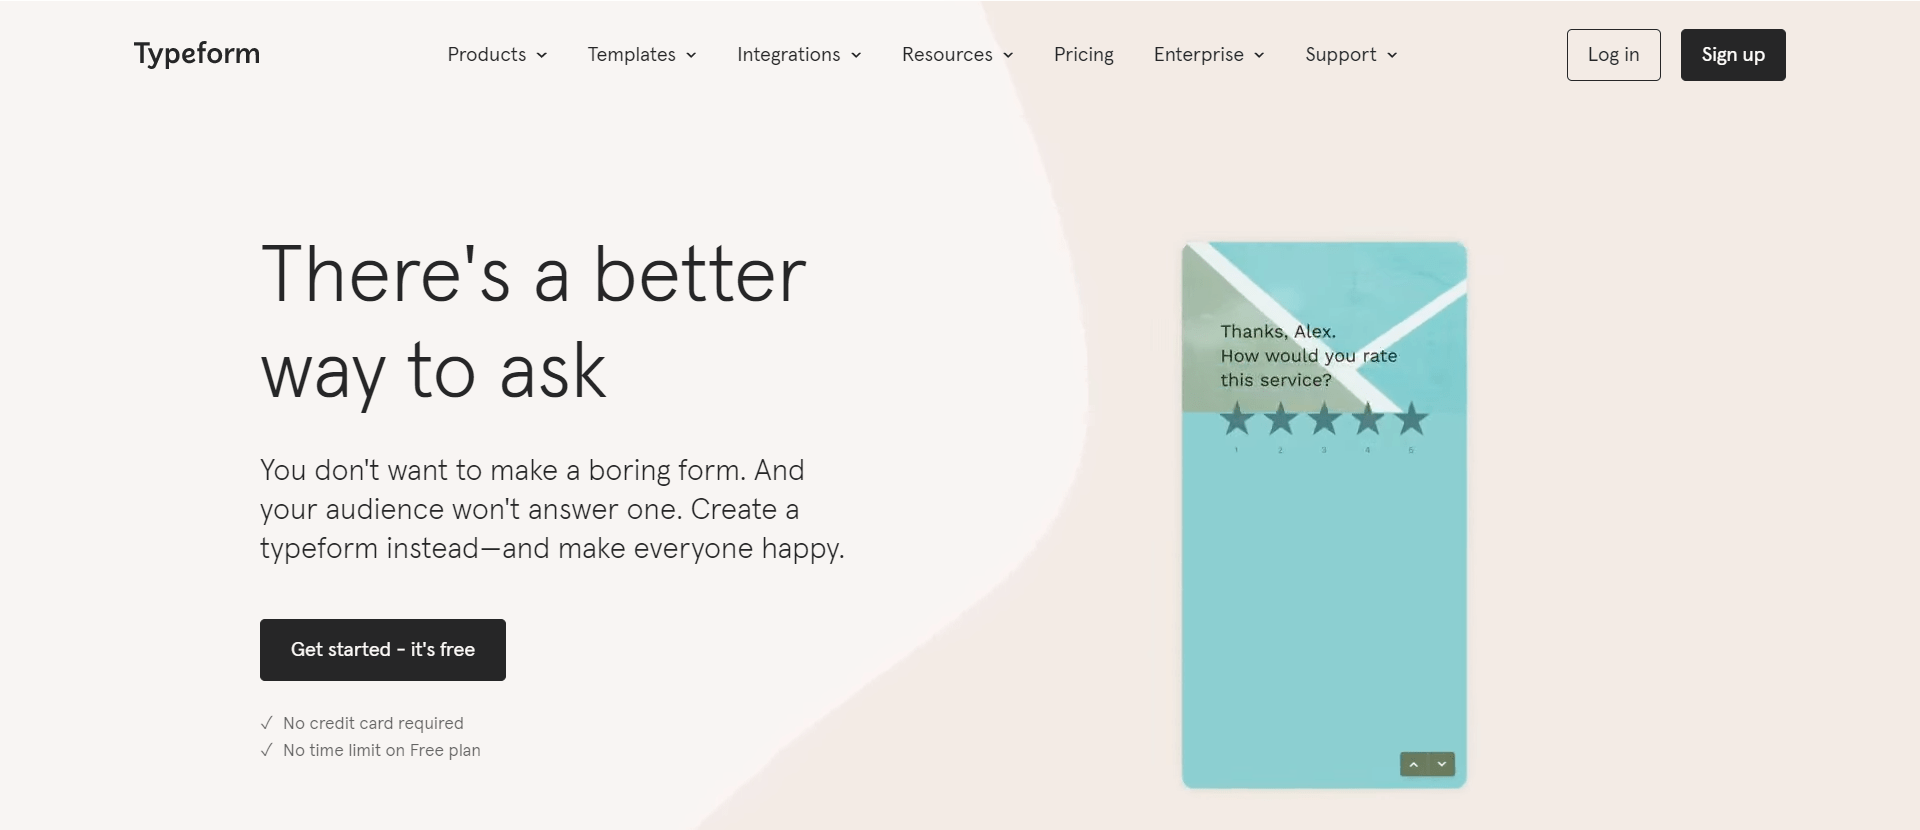Expand the Support menu
Screen dimensions: 1920x830
[1350, 55]
